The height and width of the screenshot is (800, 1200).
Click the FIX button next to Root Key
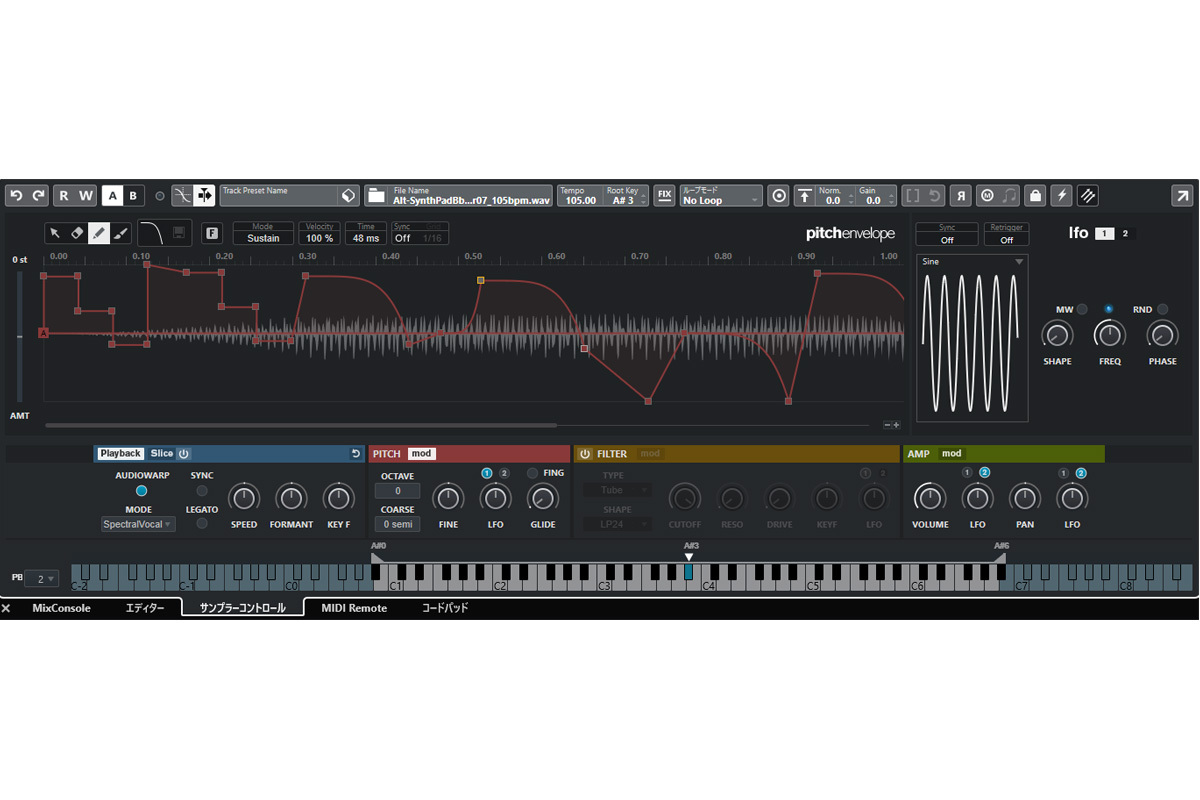(x=663, y=195)
